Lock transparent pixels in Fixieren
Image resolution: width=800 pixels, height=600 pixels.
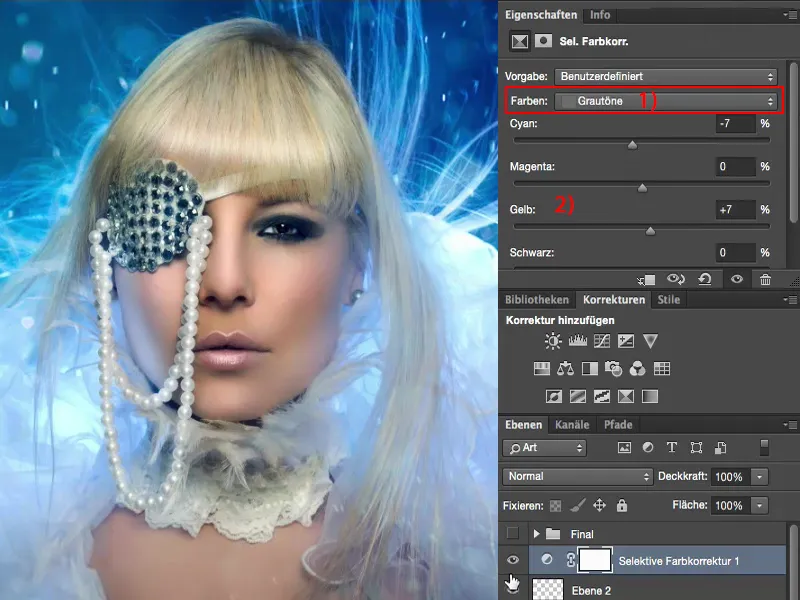(555, 506)
